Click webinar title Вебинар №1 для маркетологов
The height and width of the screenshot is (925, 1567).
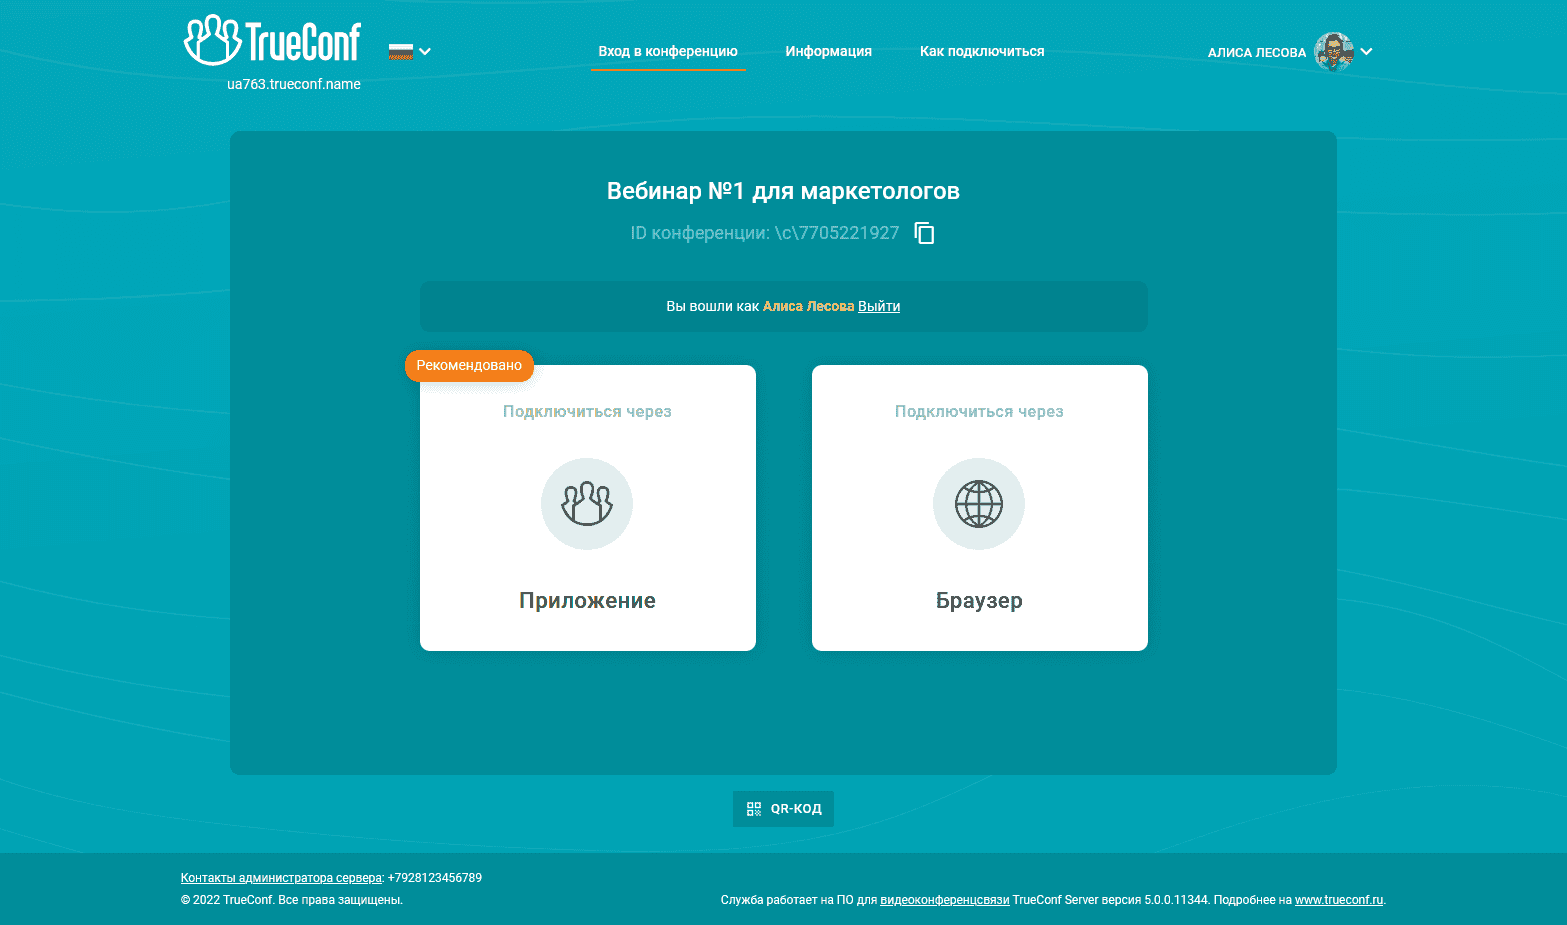click(783, 191)
